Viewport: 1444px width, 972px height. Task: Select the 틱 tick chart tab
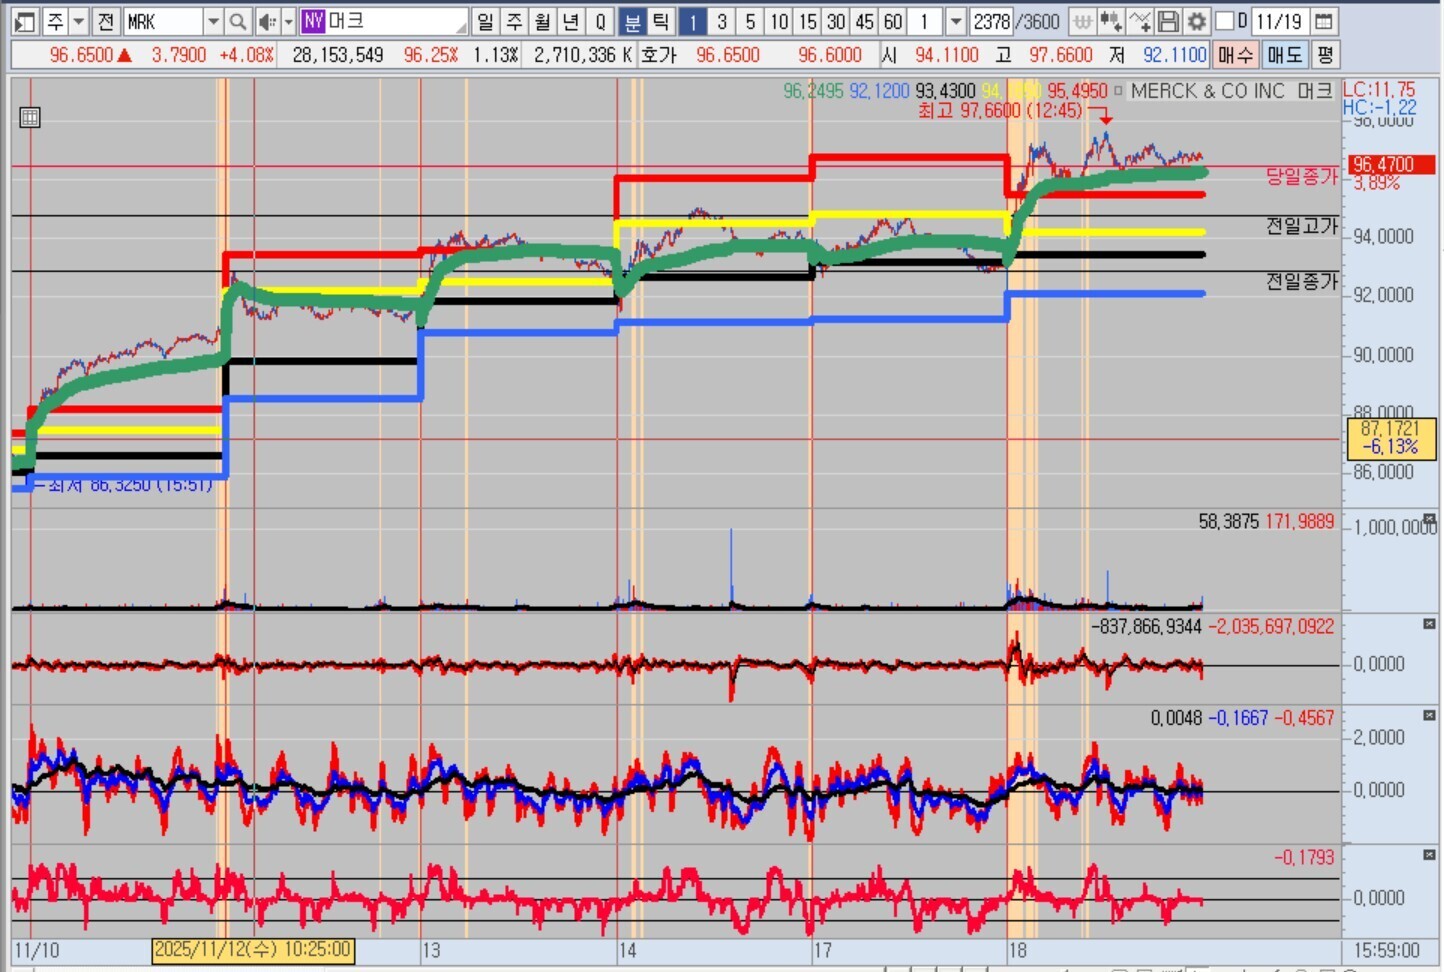tap(661, 21)
